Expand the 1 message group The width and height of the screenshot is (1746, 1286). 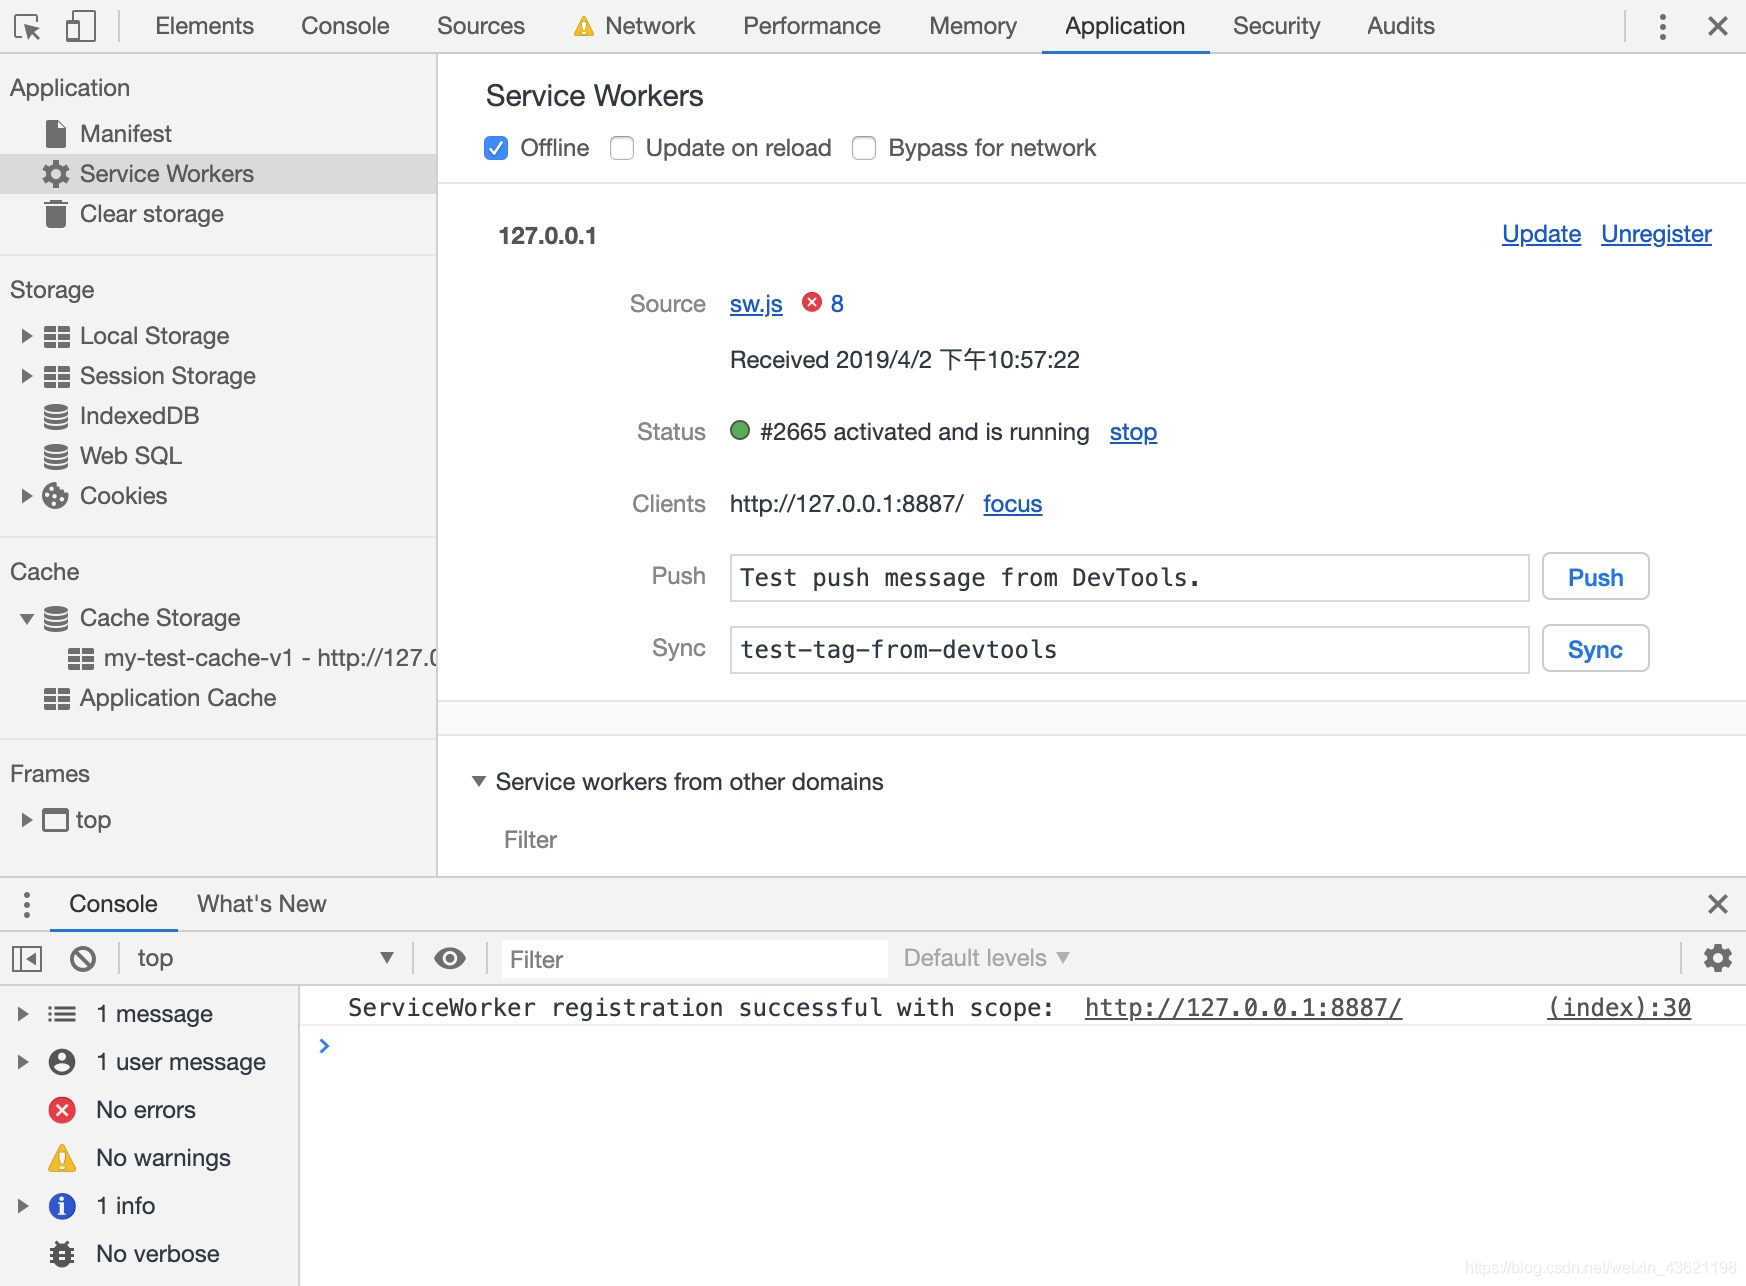click(x=22, y=1014)
